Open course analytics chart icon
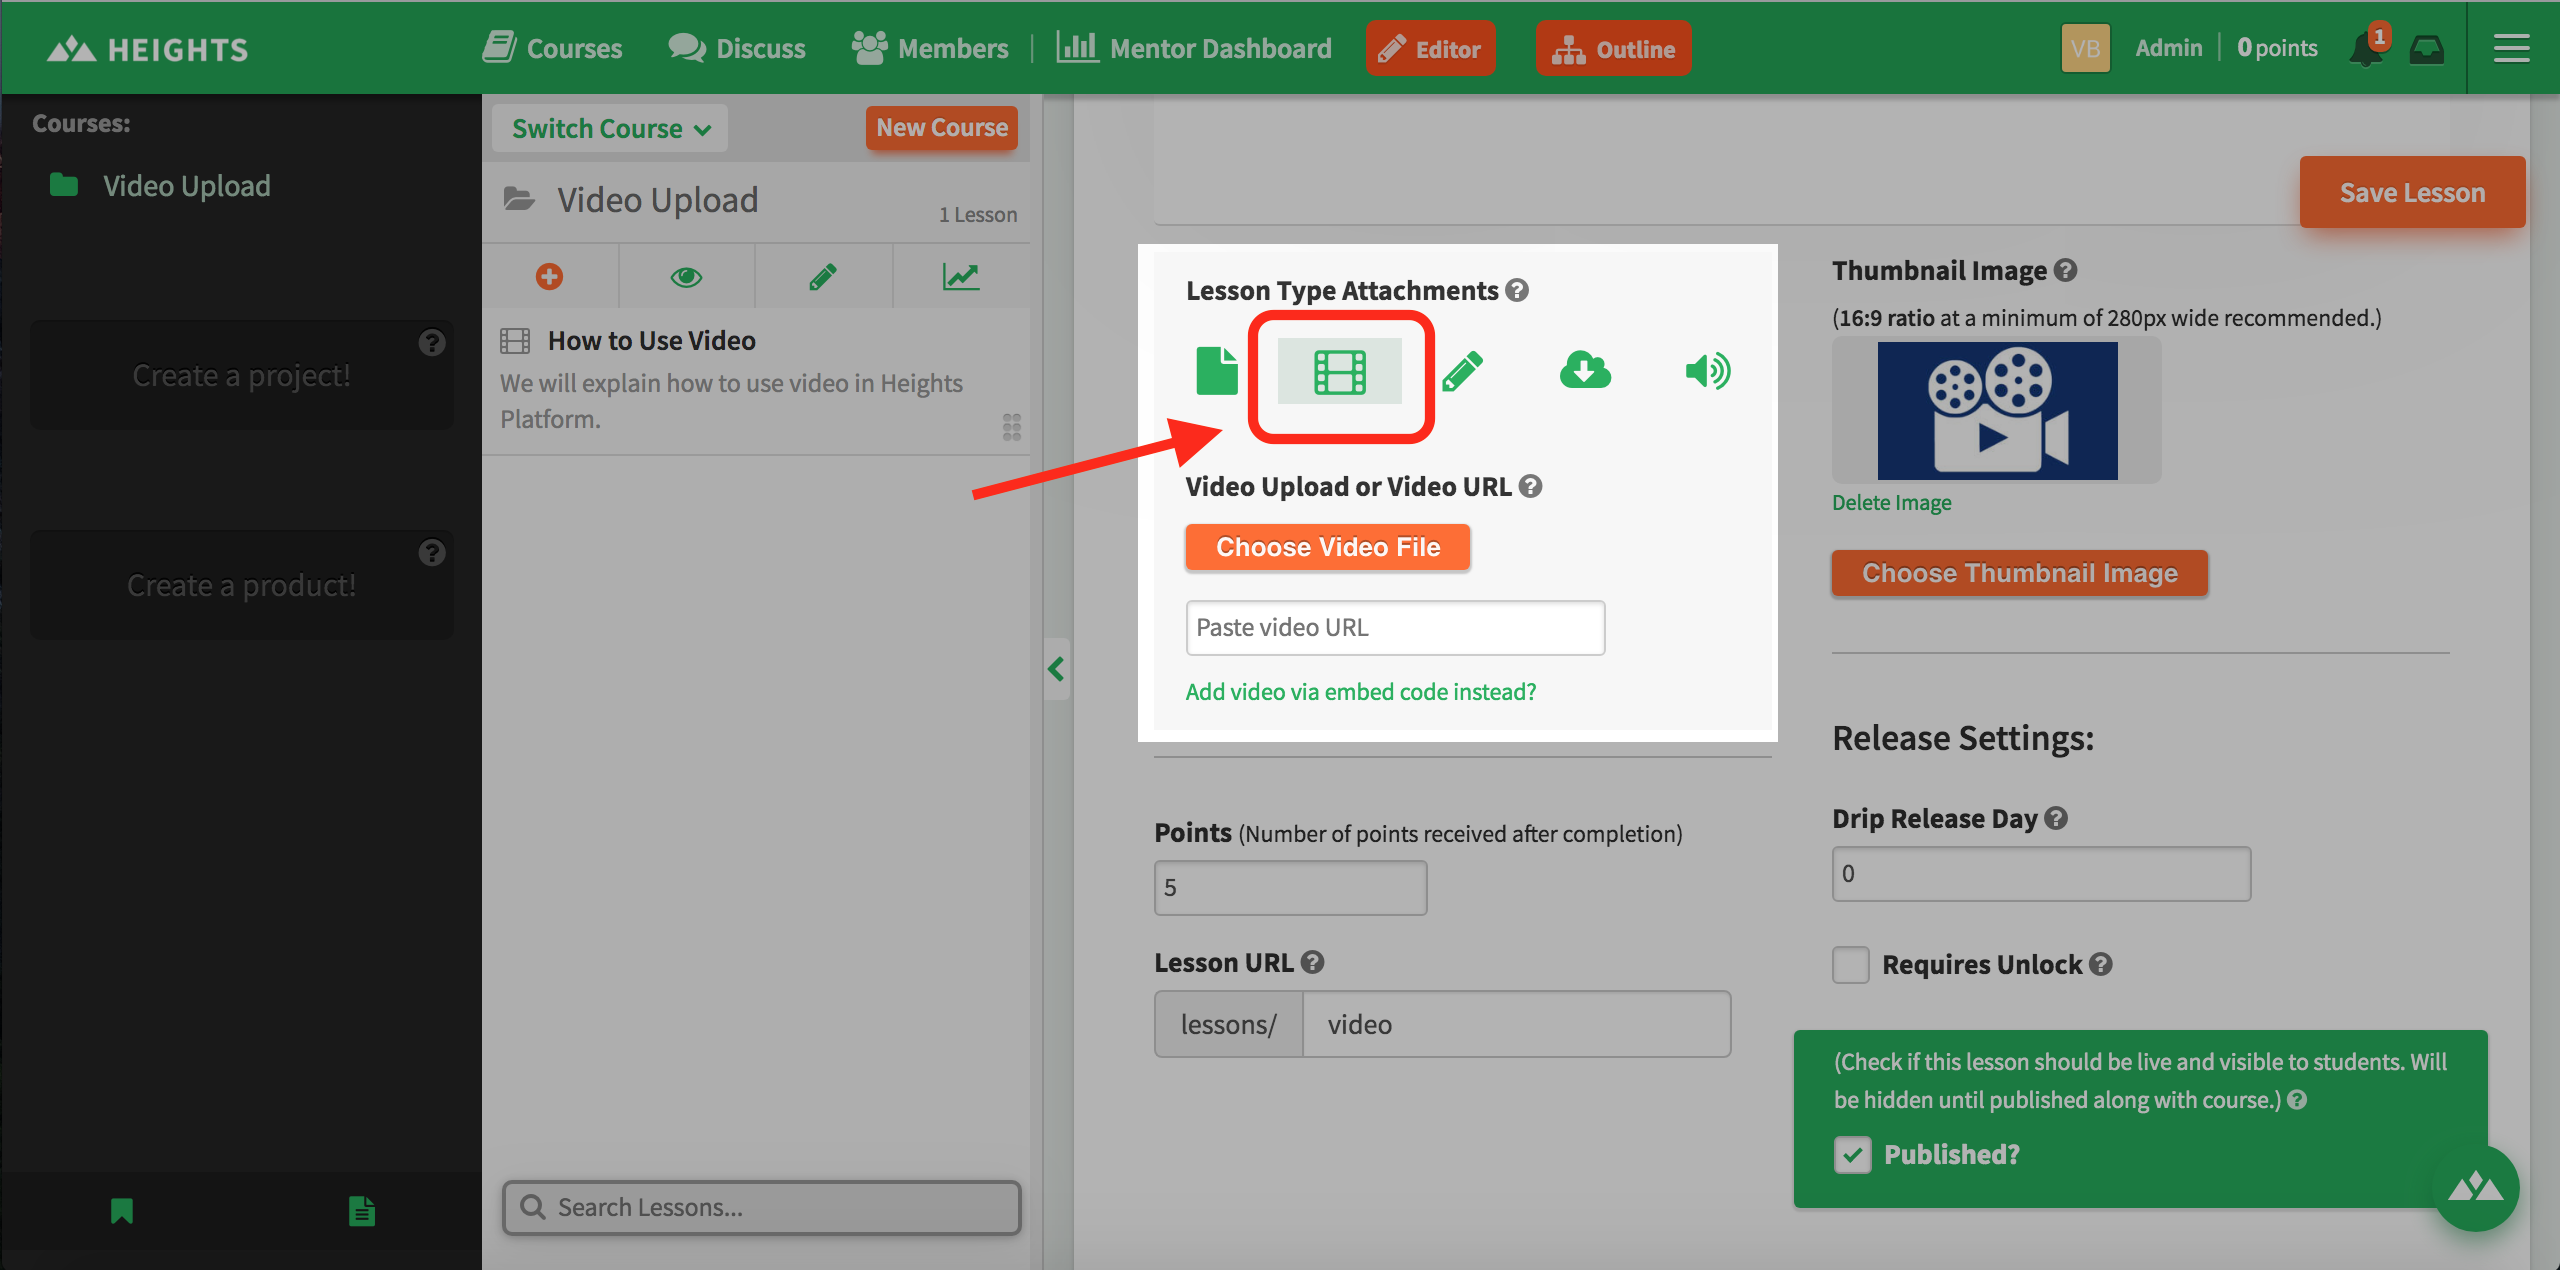The width and height of the screenshot is (2560, 1270). click(x=961, y=276)
